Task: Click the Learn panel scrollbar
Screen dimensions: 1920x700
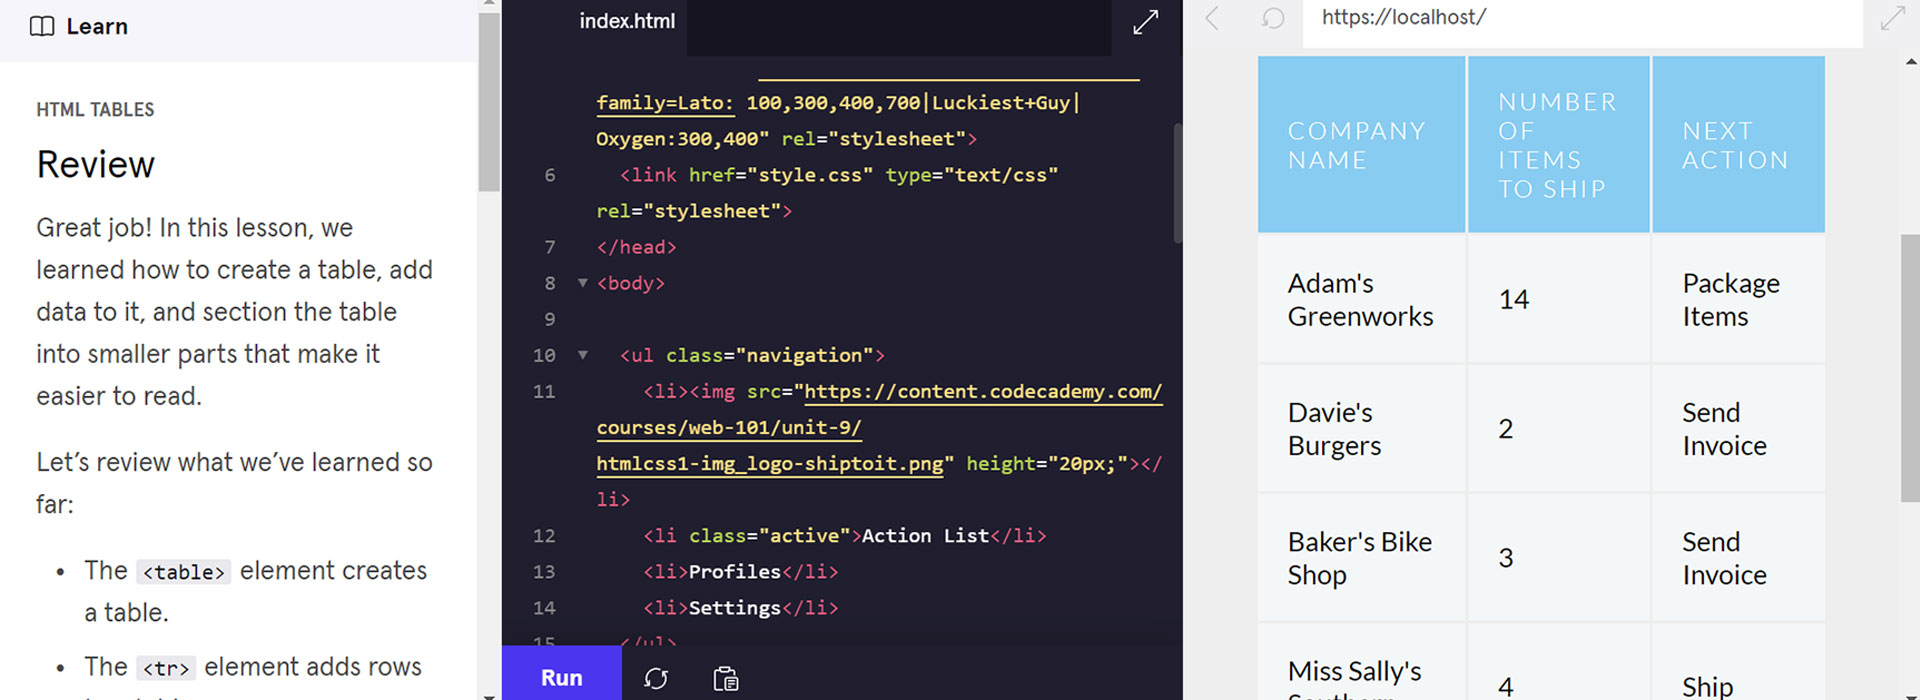Action: [x=488, y=100]
